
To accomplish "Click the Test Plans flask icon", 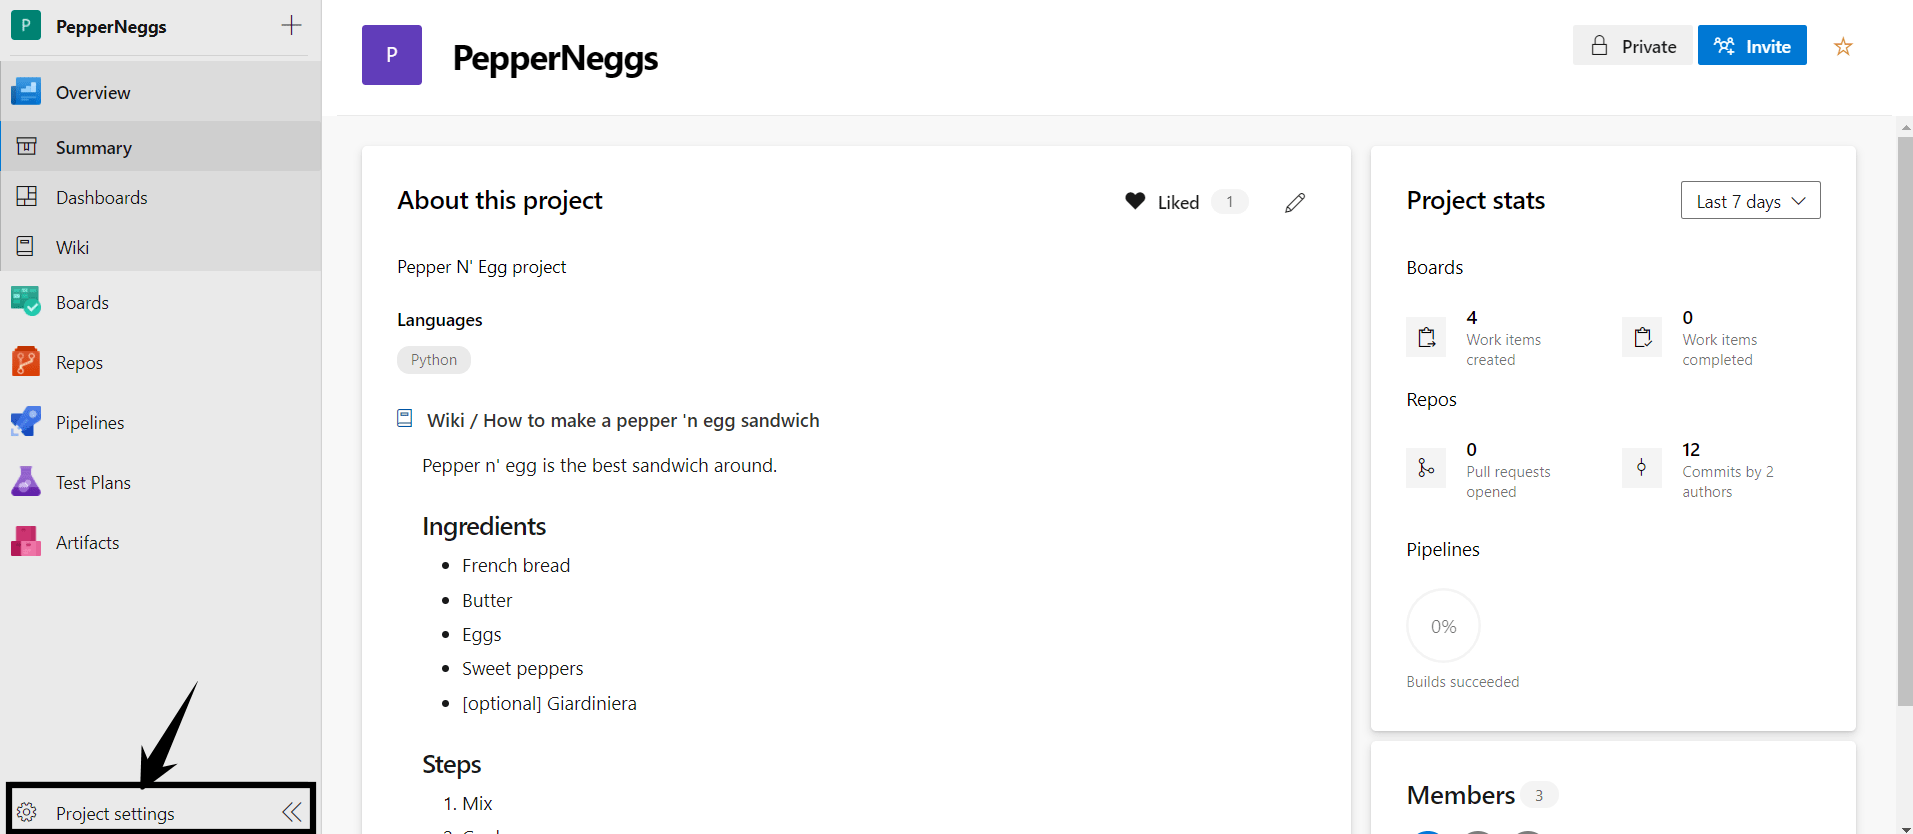I will tap(26, 481).
